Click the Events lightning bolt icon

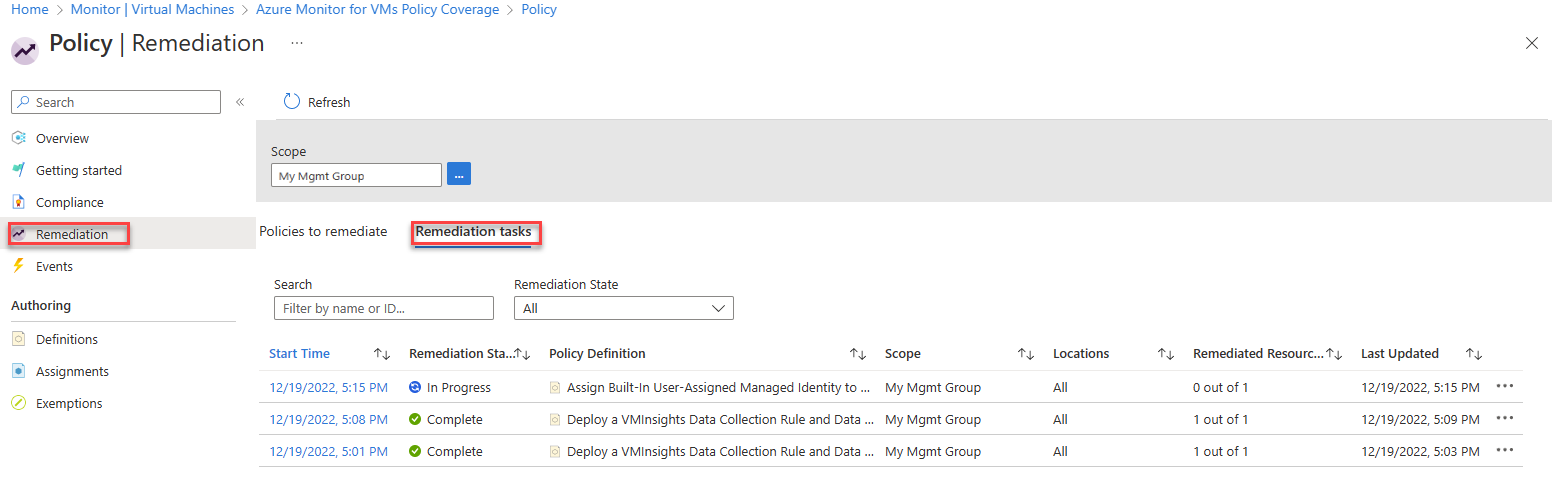[19, 266]
